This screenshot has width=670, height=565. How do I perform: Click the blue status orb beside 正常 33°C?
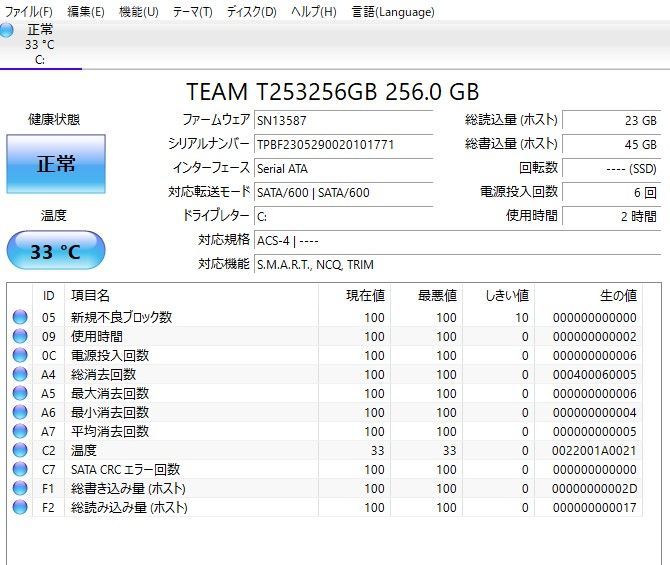click(6, 30)
